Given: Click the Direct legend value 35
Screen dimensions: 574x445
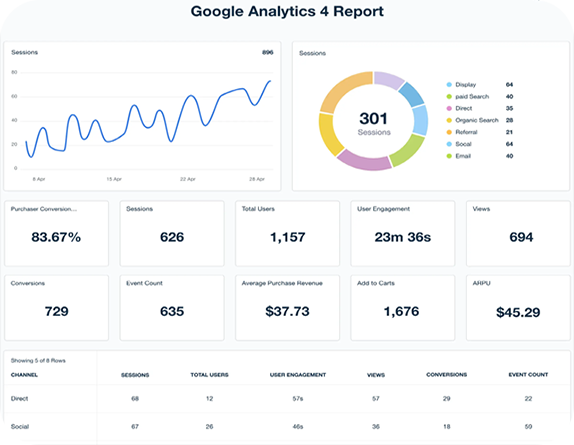Looking at the screenshot, I should 509,108.
